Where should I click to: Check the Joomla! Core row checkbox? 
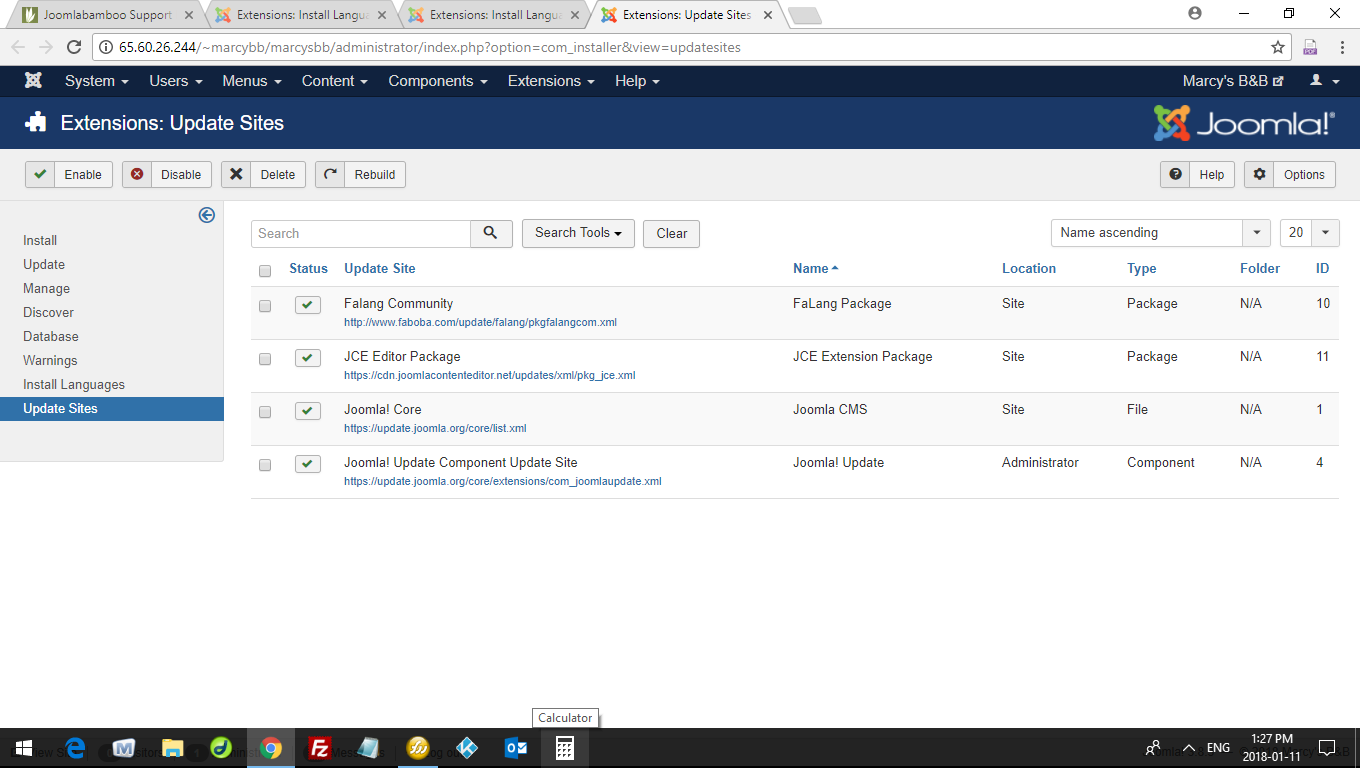(x=265, y=412)
